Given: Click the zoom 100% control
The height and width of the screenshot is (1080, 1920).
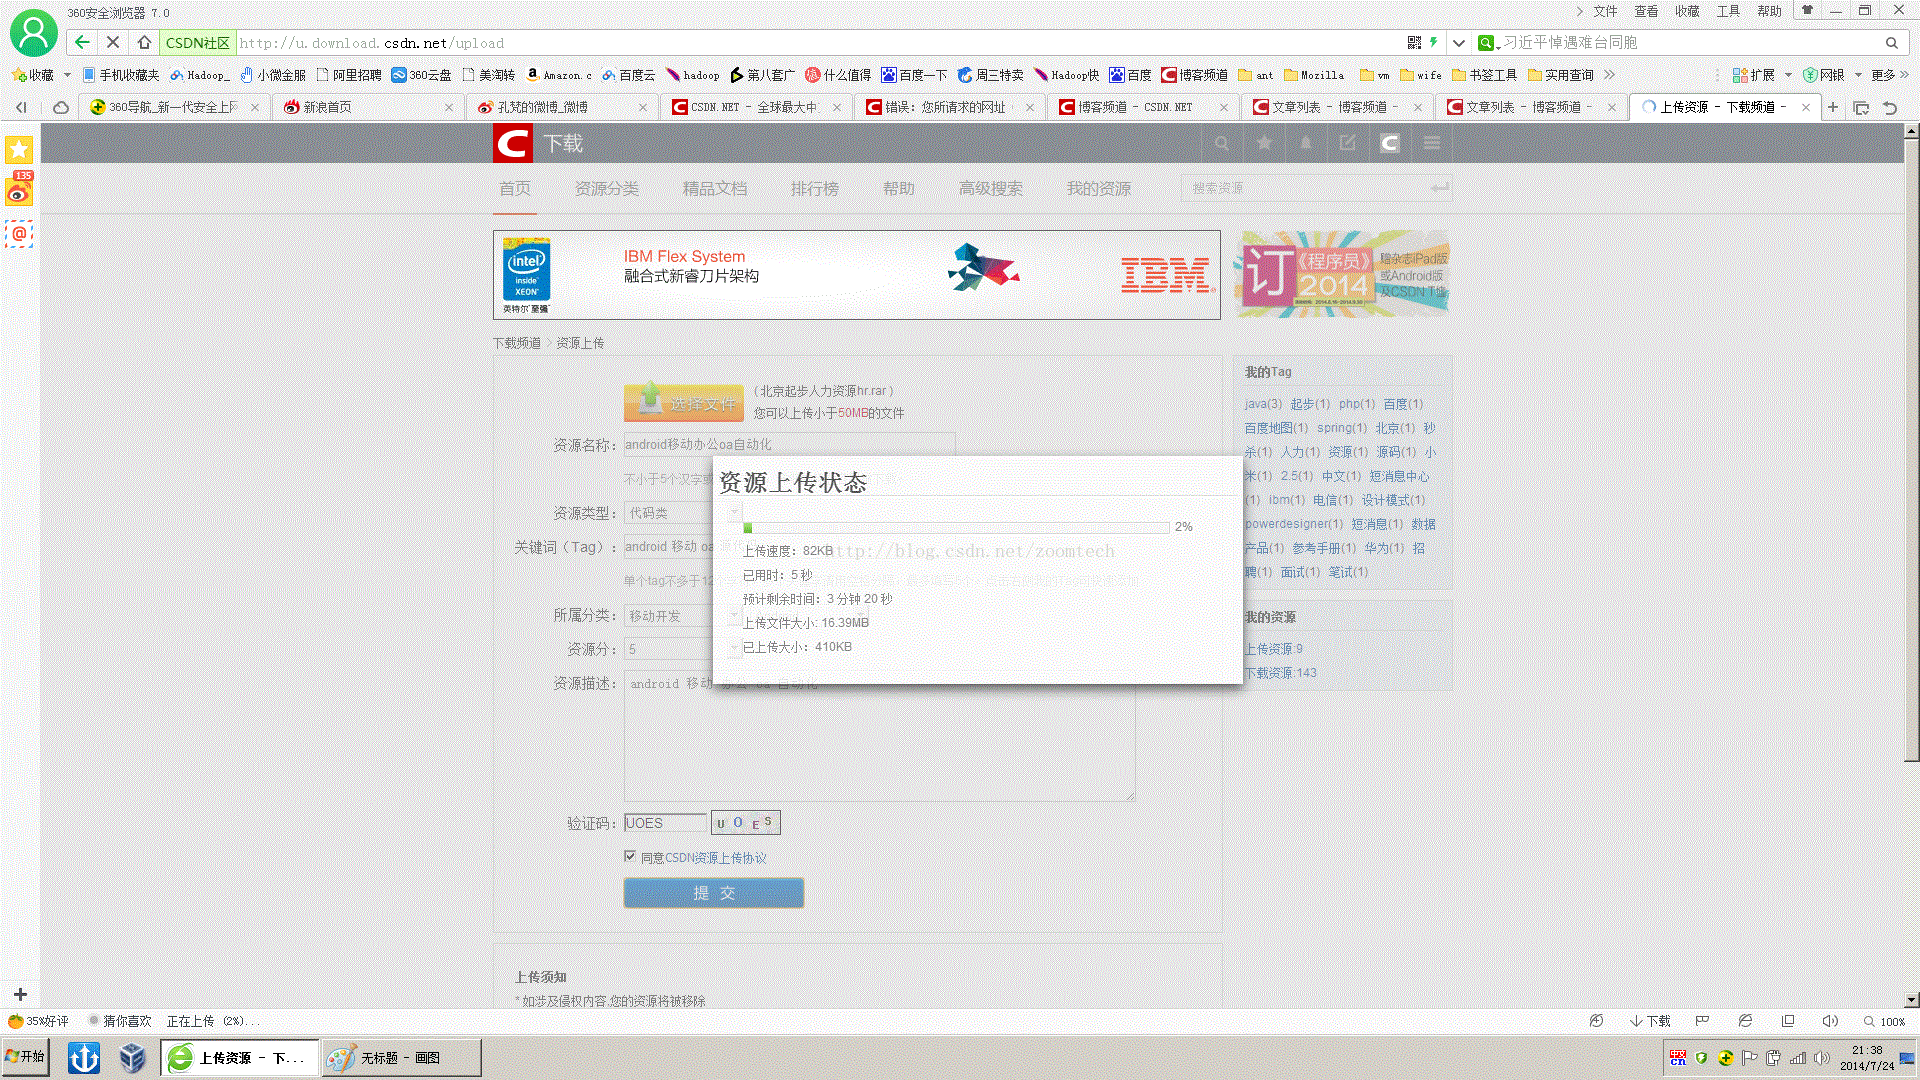Looking at the screenshot, I should [1884, 1021].
